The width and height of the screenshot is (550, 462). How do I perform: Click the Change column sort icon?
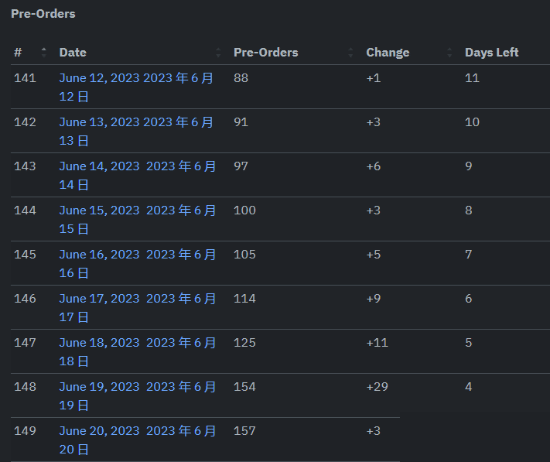coord(449,53)
